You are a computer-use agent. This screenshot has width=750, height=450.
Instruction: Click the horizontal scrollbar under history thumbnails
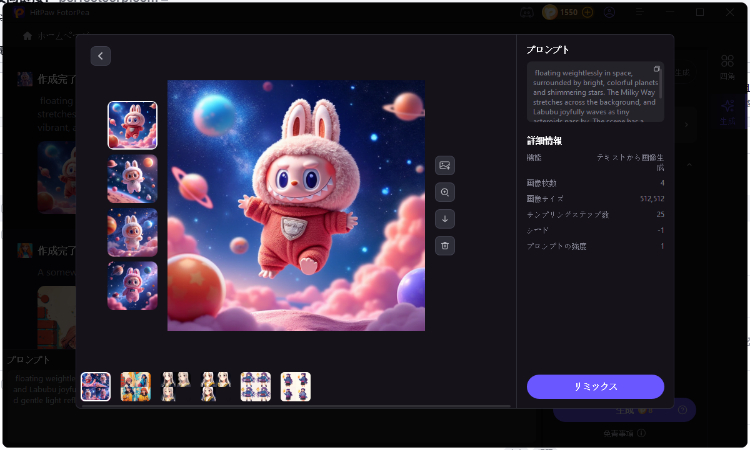click(296, 406)
